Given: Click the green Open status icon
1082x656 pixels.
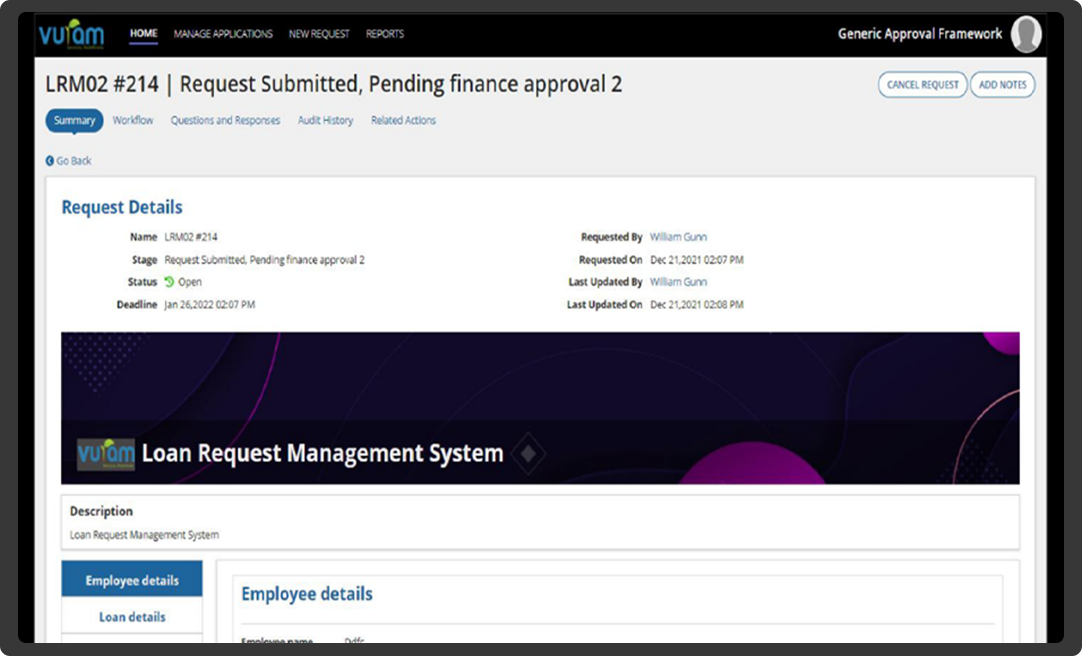Looking at the screenshot, I should 169,282.
